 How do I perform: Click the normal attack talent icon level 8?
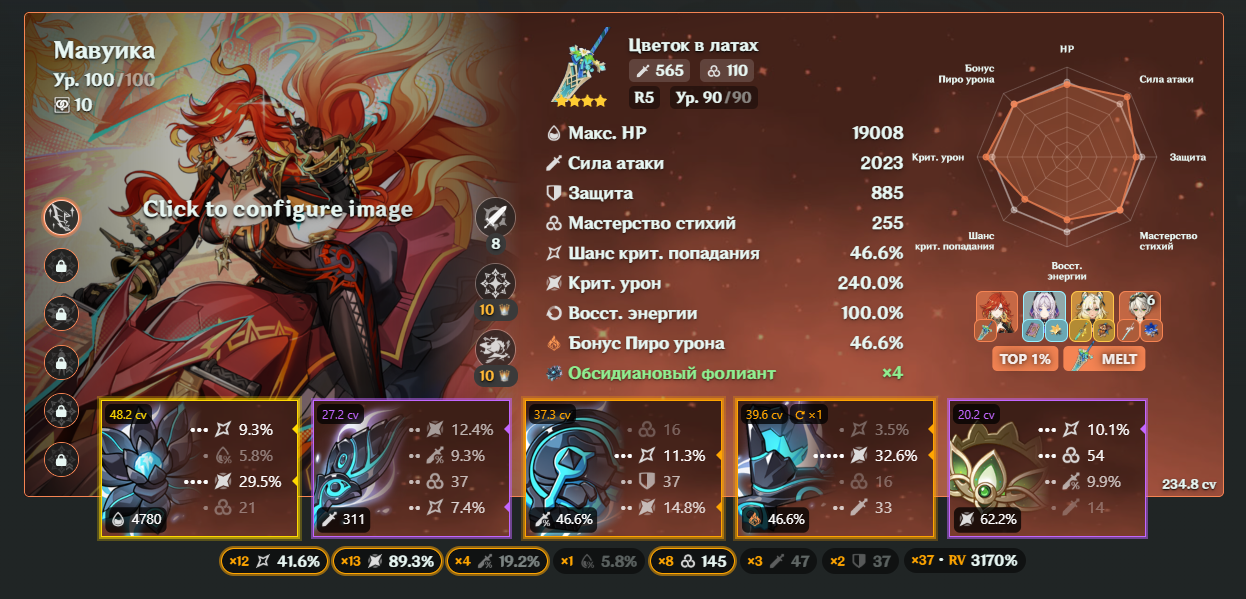point(495,216)
